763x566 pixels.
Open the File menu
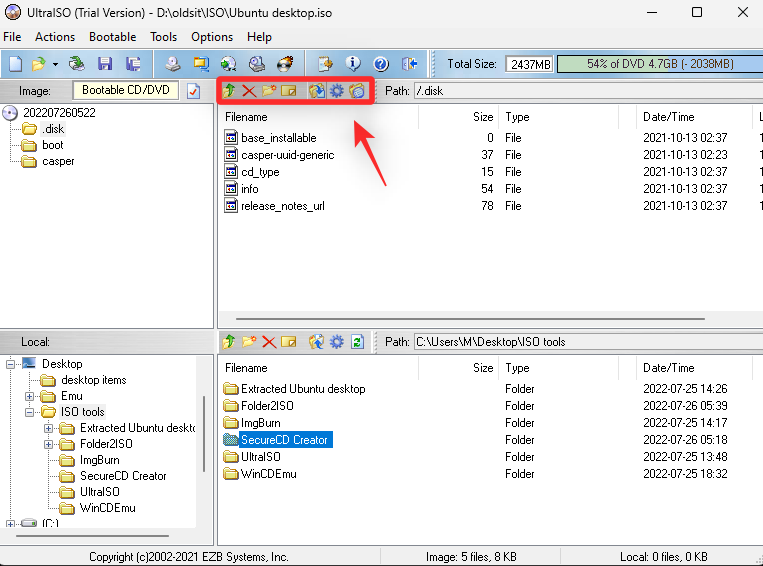pos(12,37)
